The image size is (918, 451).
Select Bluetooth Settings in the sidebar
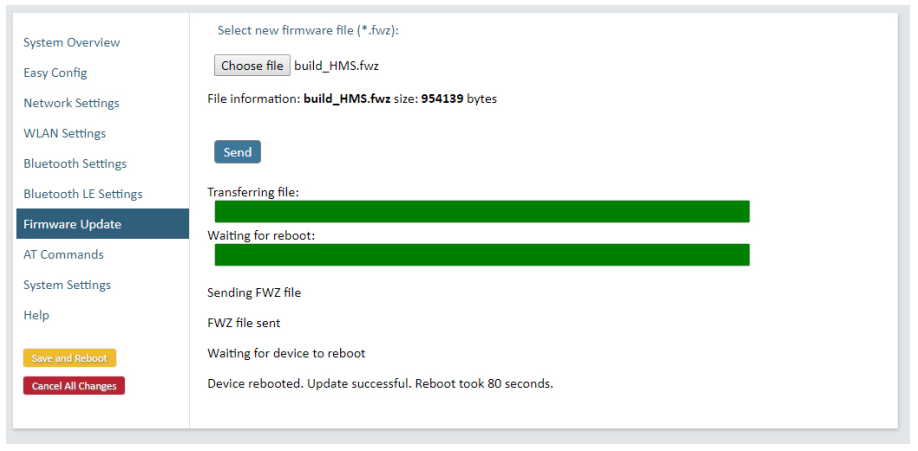point(75,164)
